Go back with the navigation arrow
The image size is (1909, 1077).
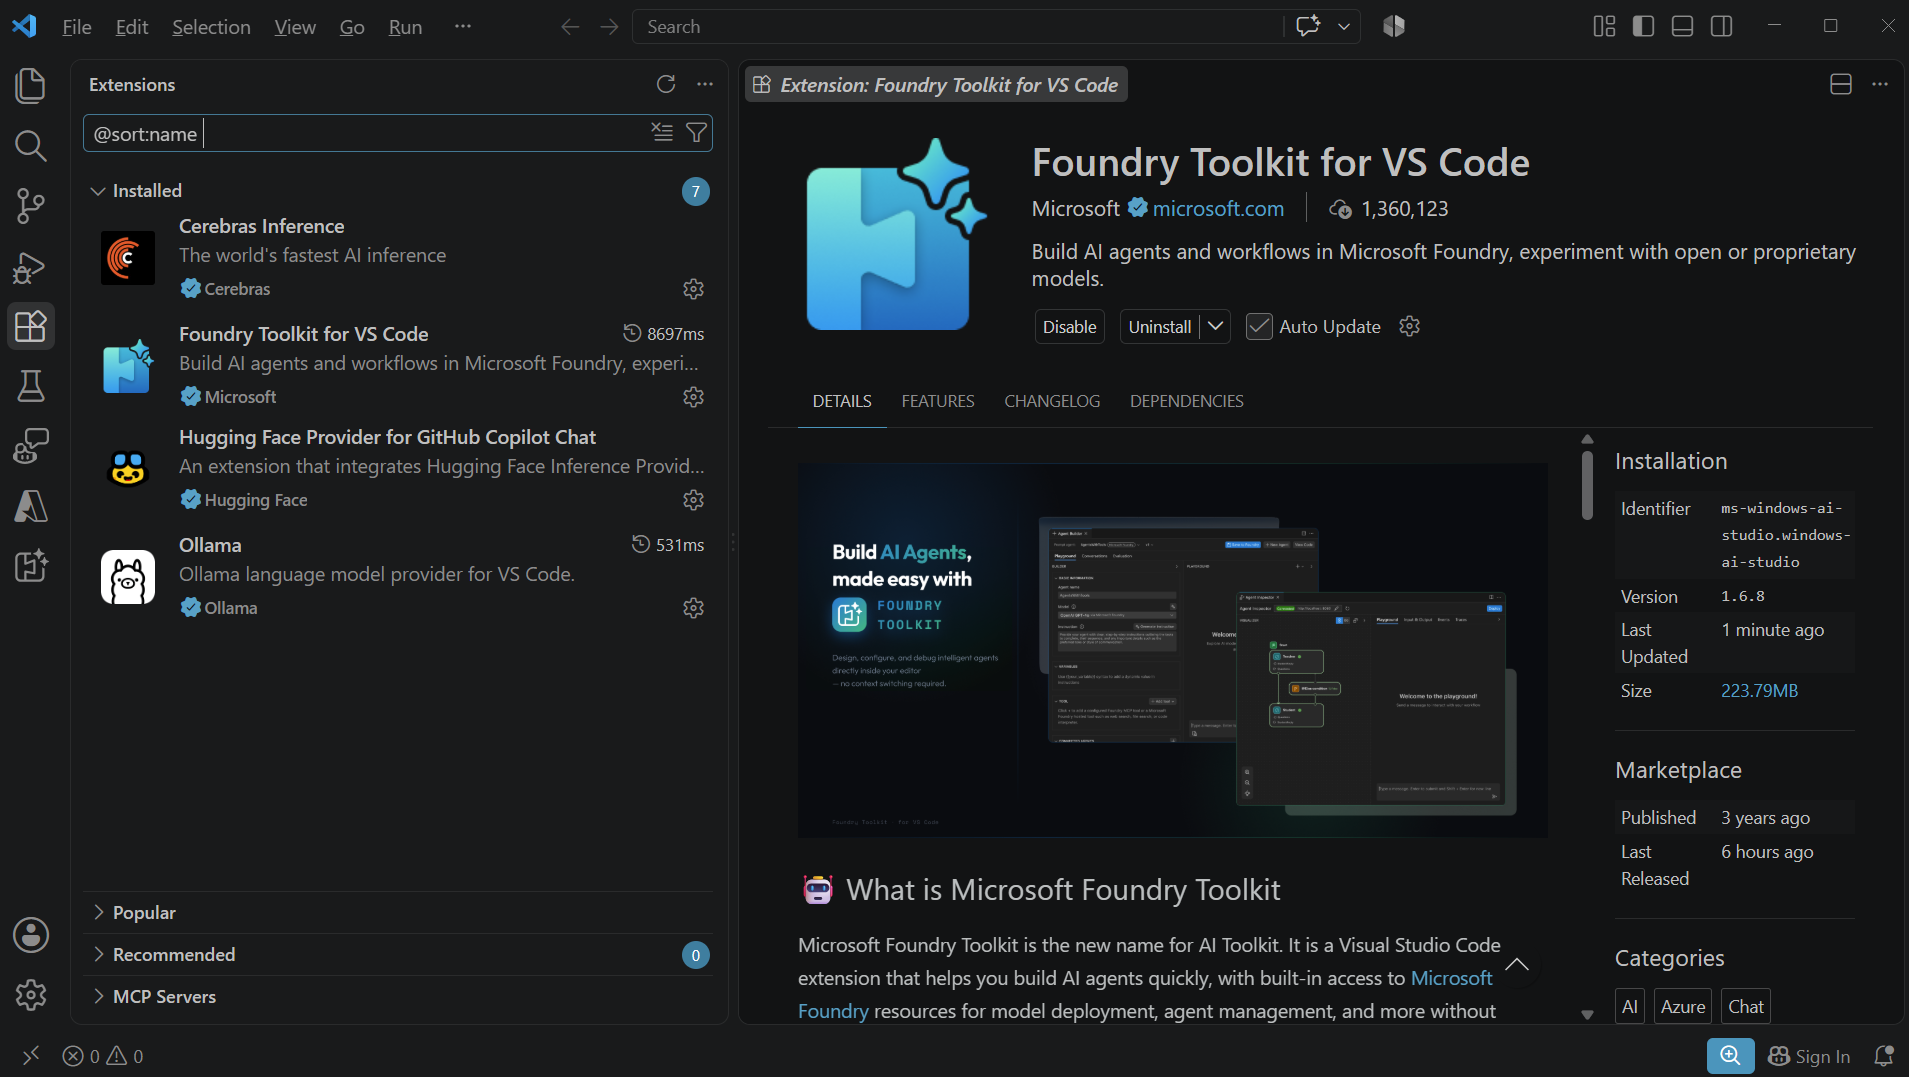(x=570, y=27)
